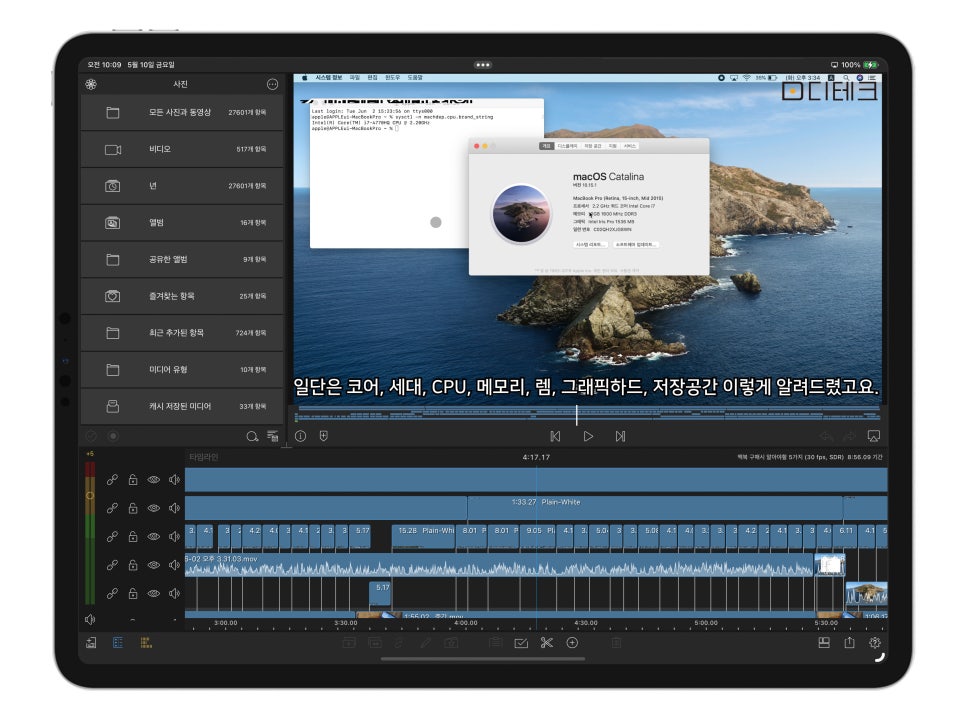
Task: Jump to previous edit in preview controls
Action: pyautogui.click(x=555, y=436)
